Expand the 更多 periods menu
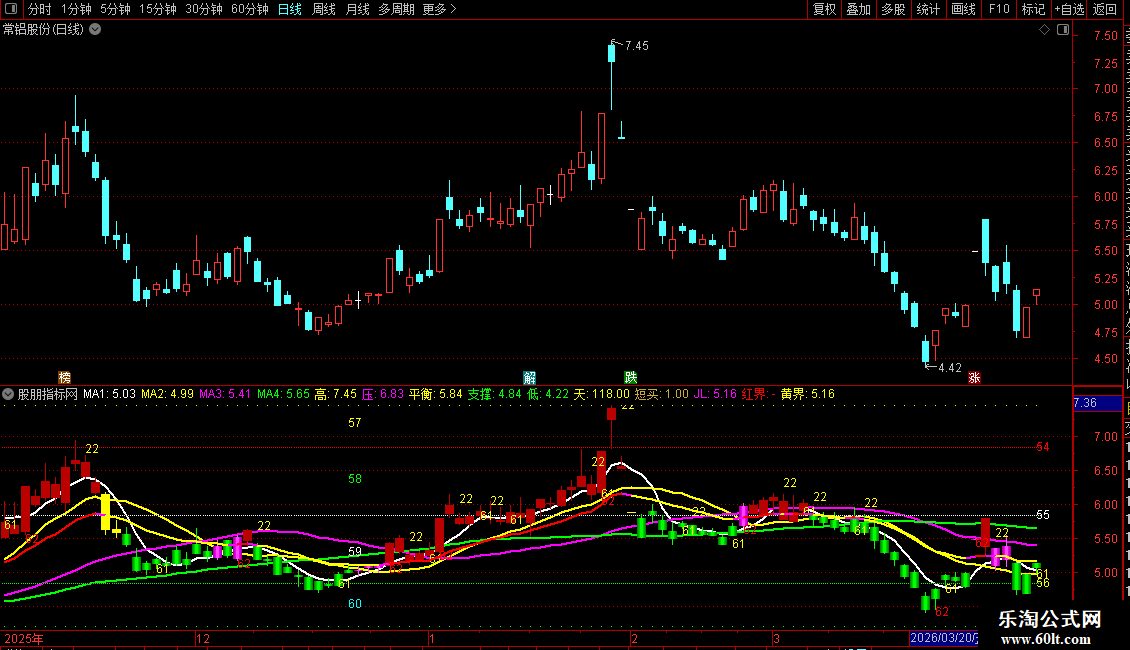 pos(439,9)
